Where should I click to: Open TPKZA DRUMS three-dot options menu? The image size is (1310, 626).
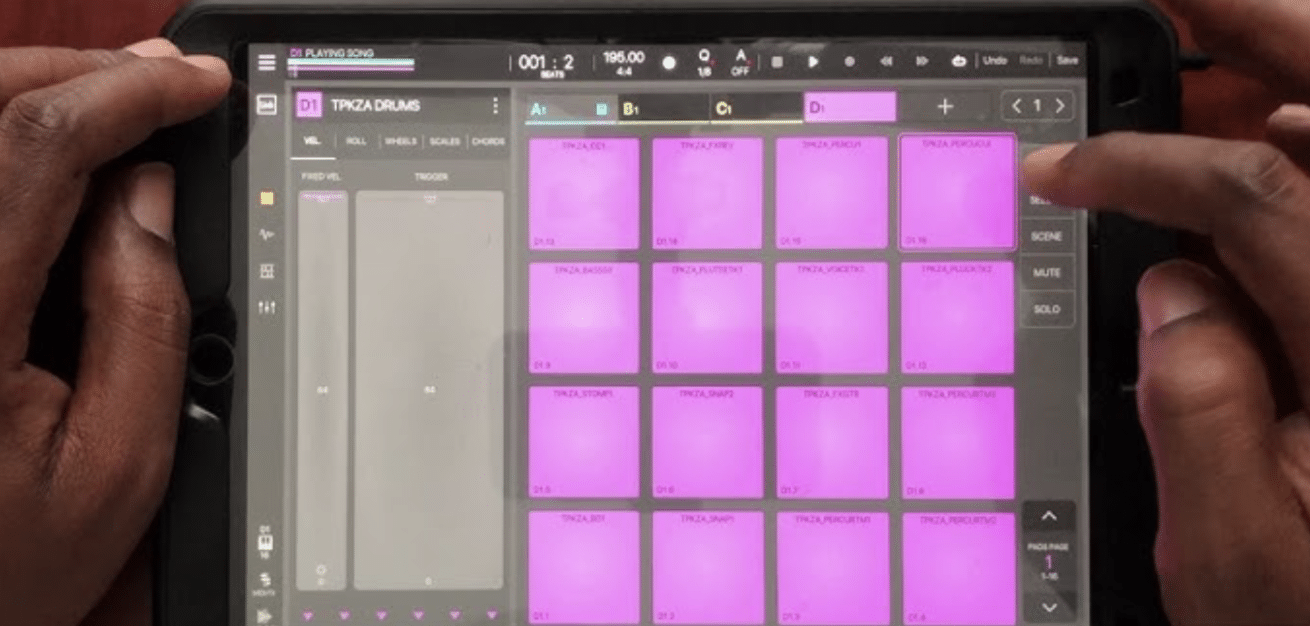click(494, 106)
